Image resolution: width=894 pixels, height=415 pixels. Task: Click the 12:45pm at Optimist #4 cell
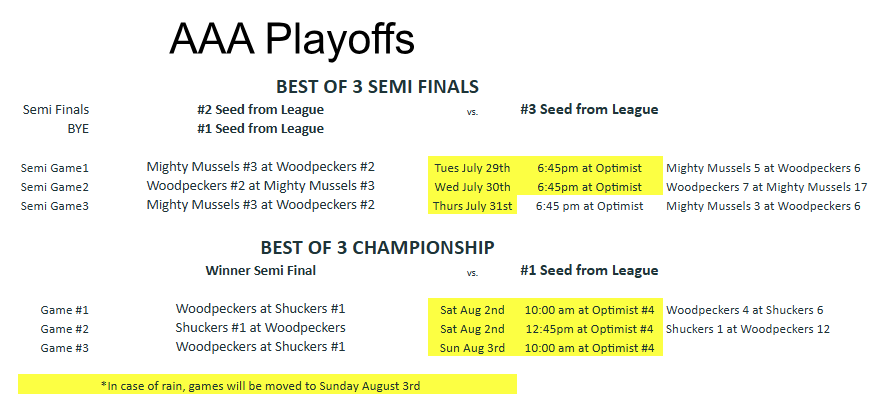(589, 329)
